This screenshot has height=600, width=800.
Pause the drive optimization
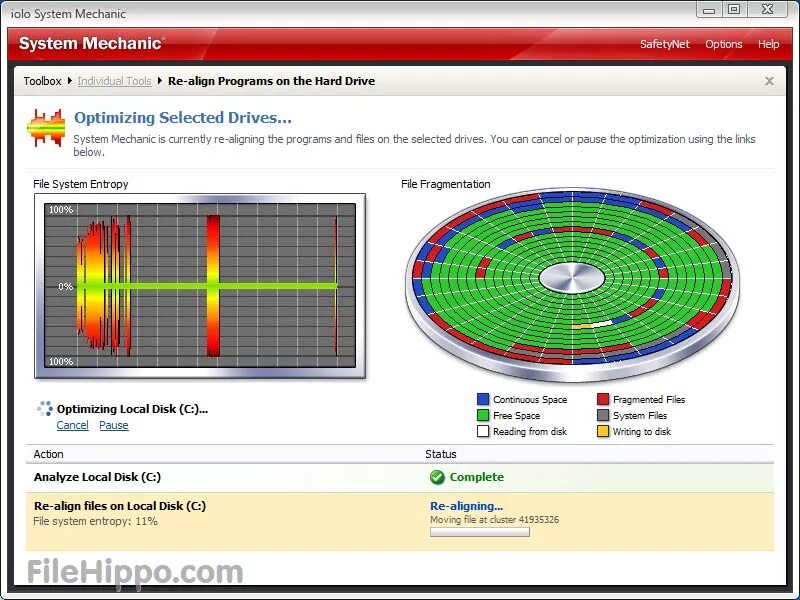114,425
